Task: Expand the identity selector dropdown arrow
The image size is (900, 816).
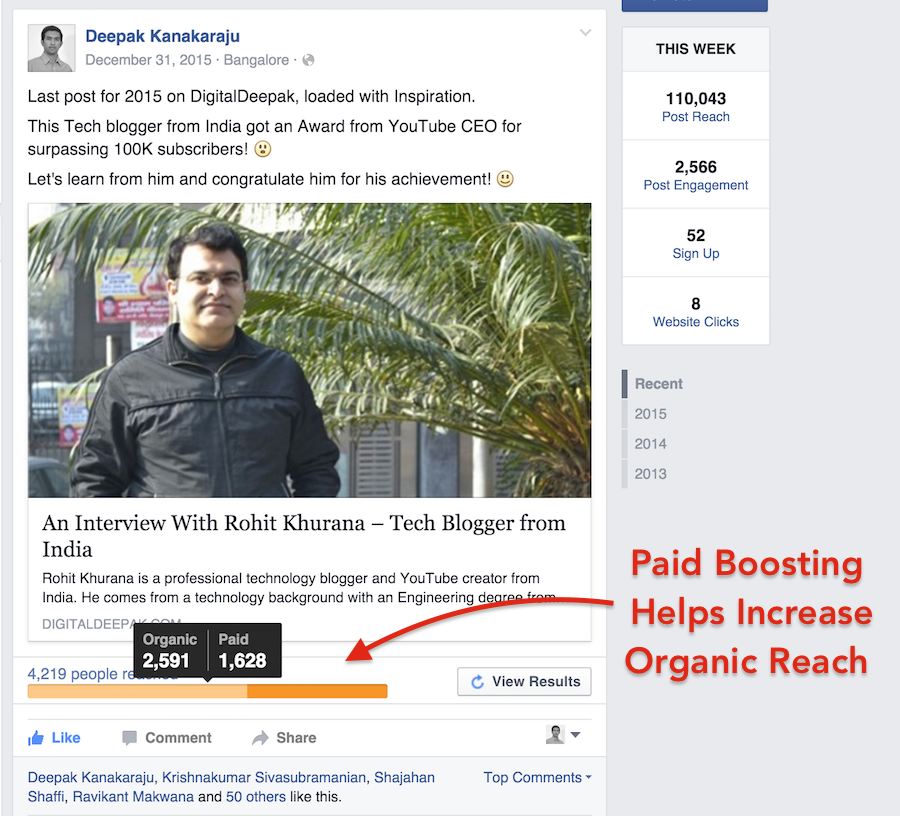Action: (575, 735)
